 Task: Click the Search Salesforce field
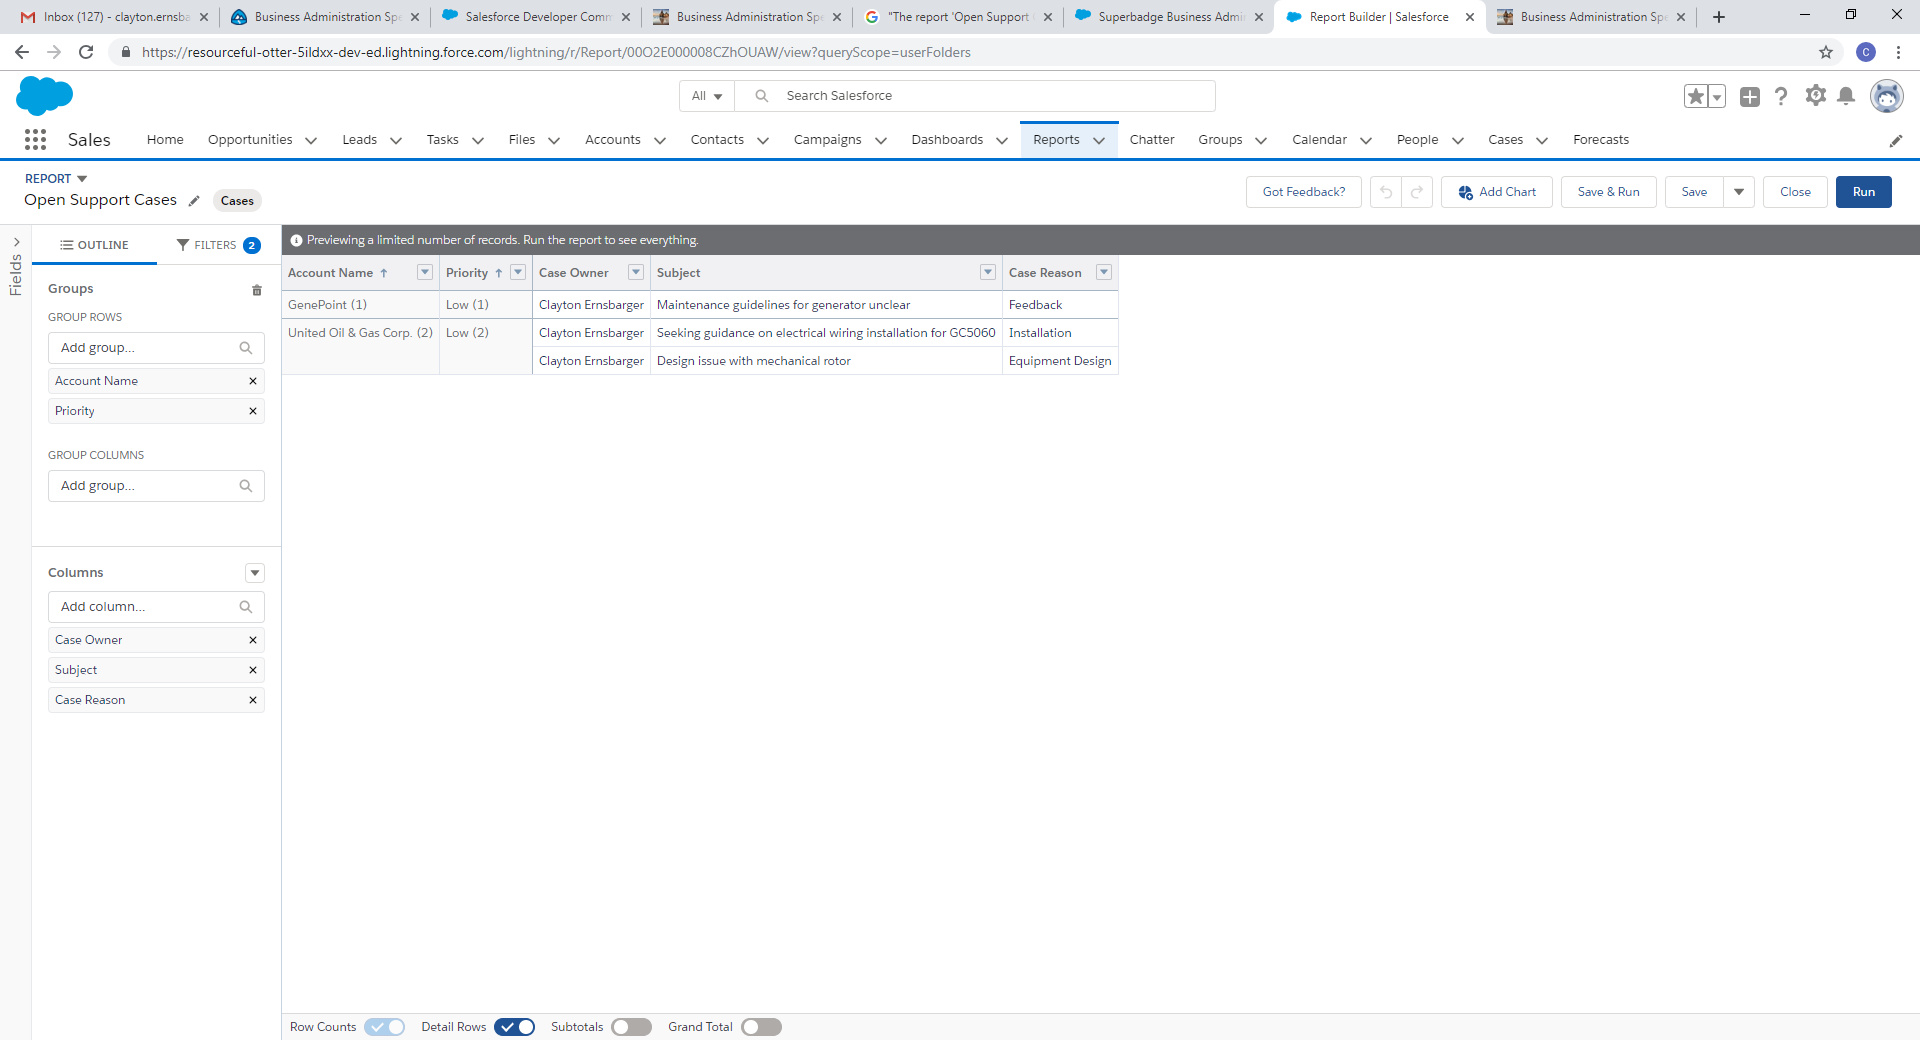coord(975,96)
